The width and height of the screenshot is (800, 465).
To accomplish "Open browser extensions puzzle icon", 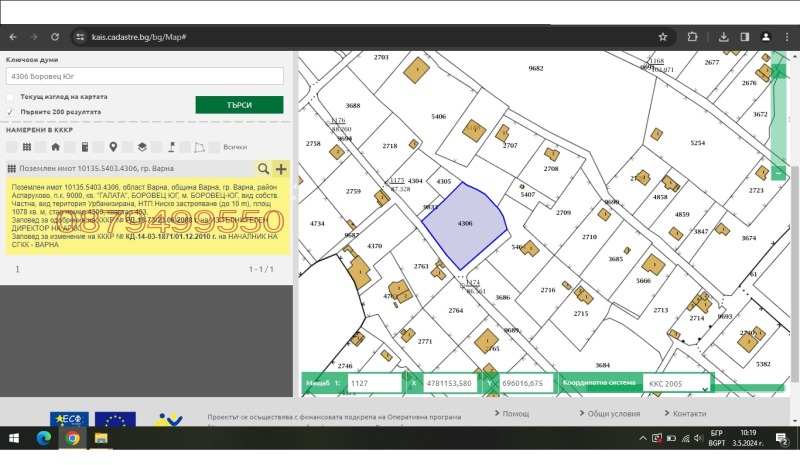I will click(697, 36).
